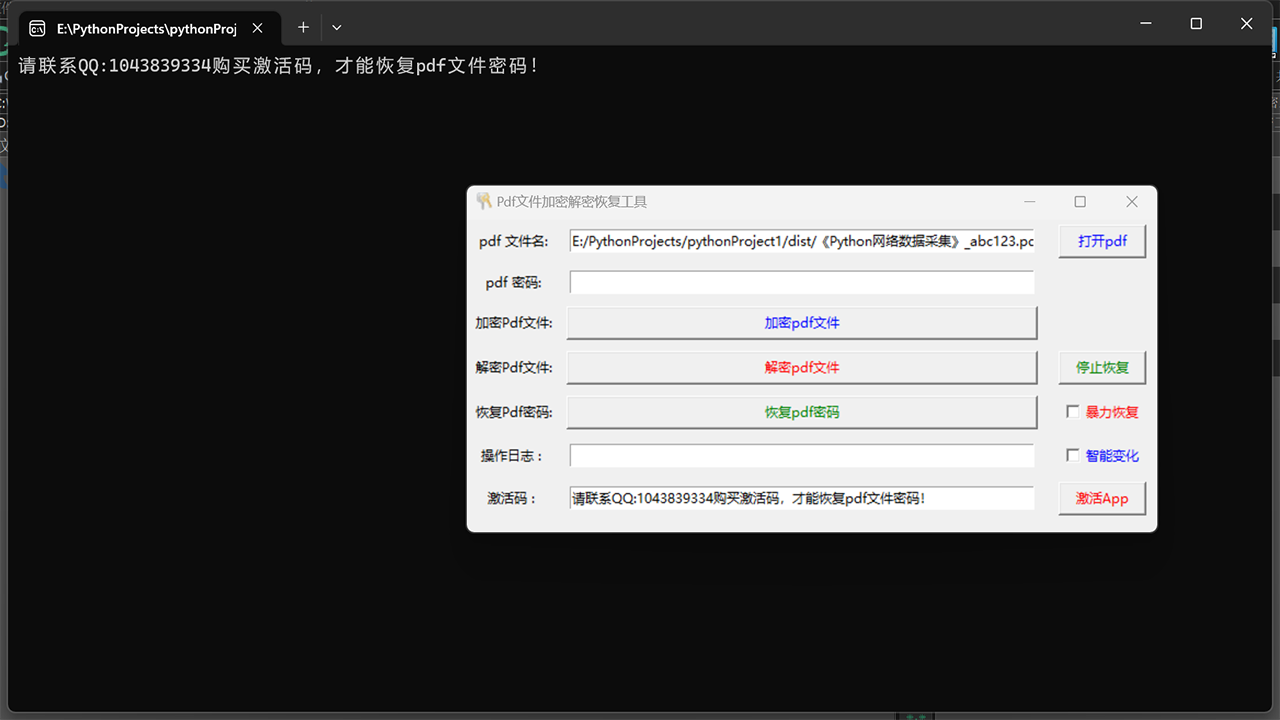
Task: Enable the 智能变化 checkbox
Action: pos(1073,455)
